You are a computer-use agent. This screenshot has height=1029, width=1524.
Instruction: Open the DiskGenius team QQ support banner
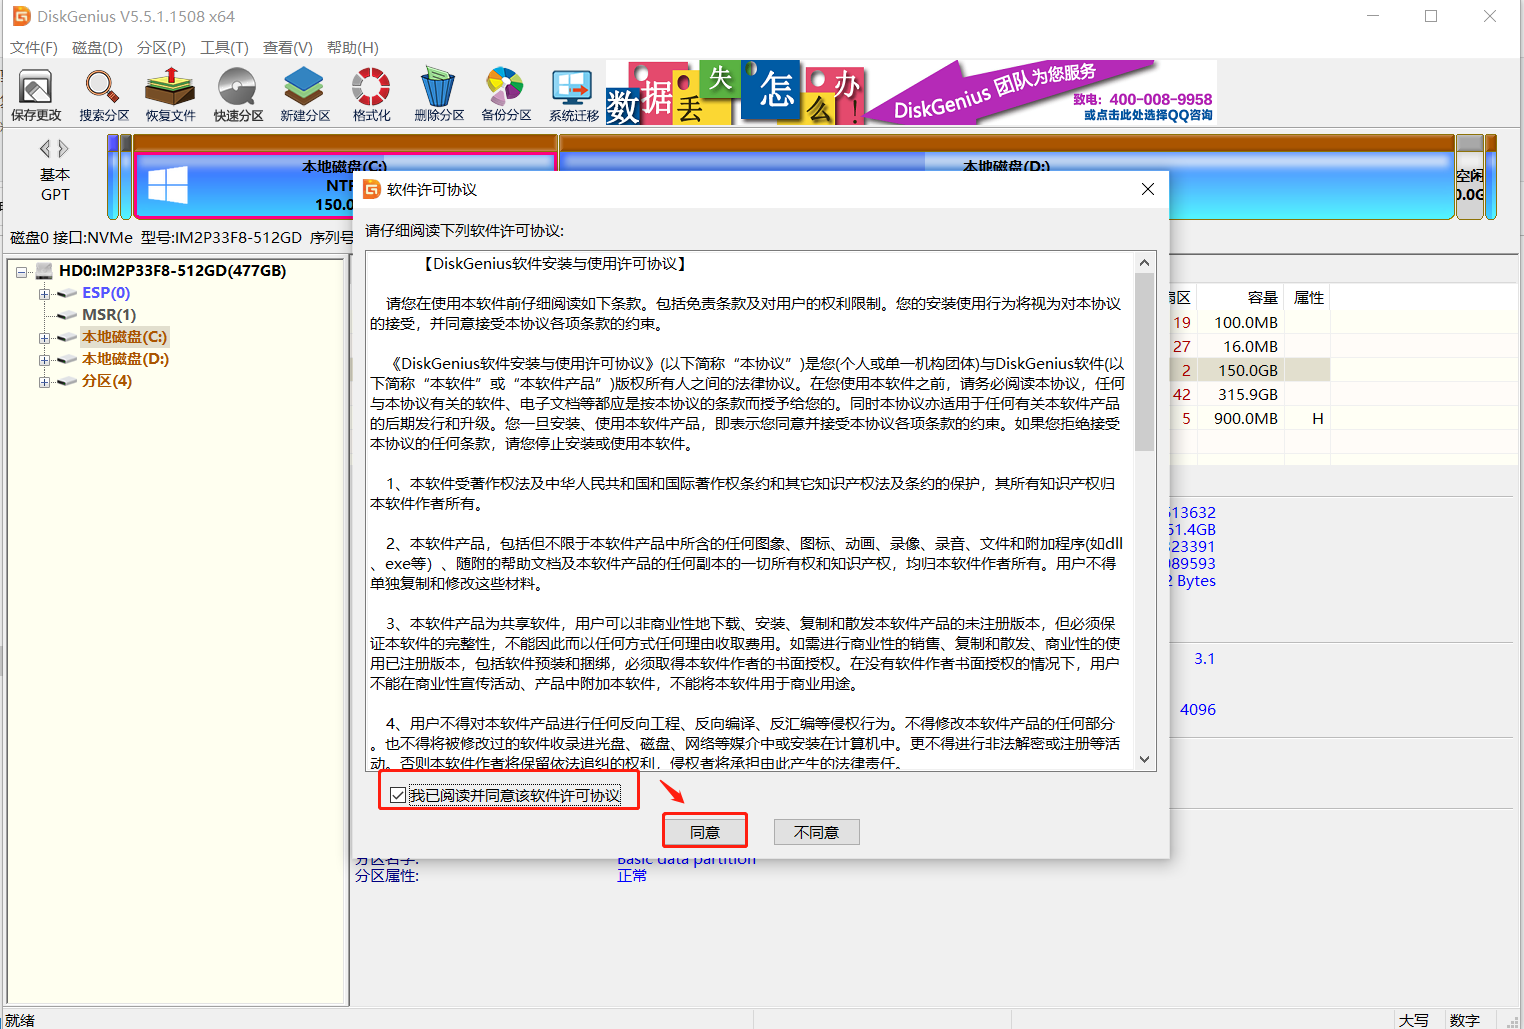pyautogui.click(x=1041, y=92)
